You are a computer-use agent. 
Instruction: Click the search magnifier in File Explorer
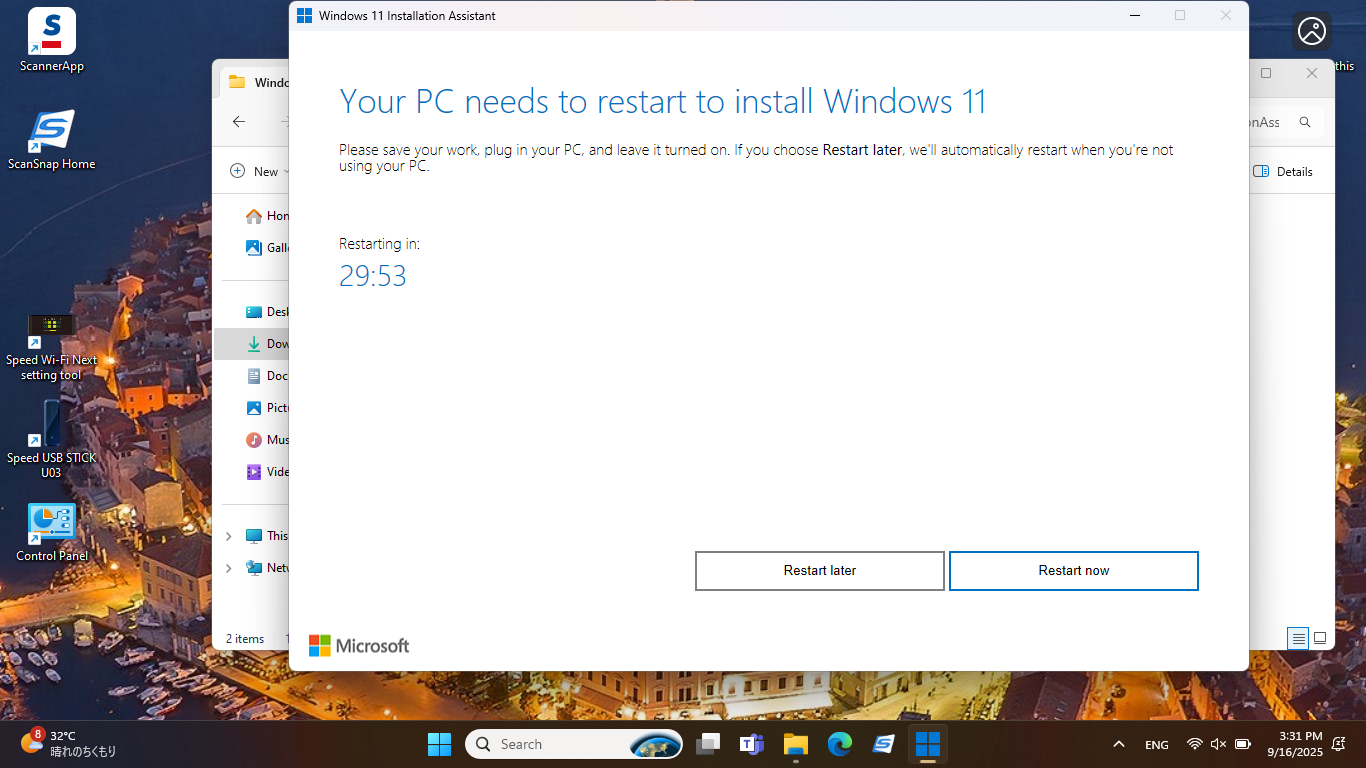tap(1305, 122)
